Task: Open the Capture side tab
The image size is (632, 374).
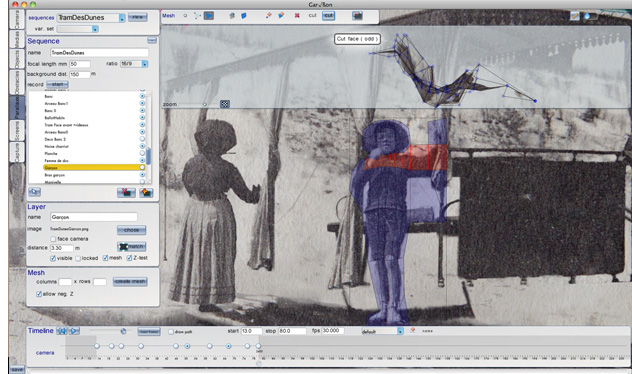Action: tap(17, 152)
